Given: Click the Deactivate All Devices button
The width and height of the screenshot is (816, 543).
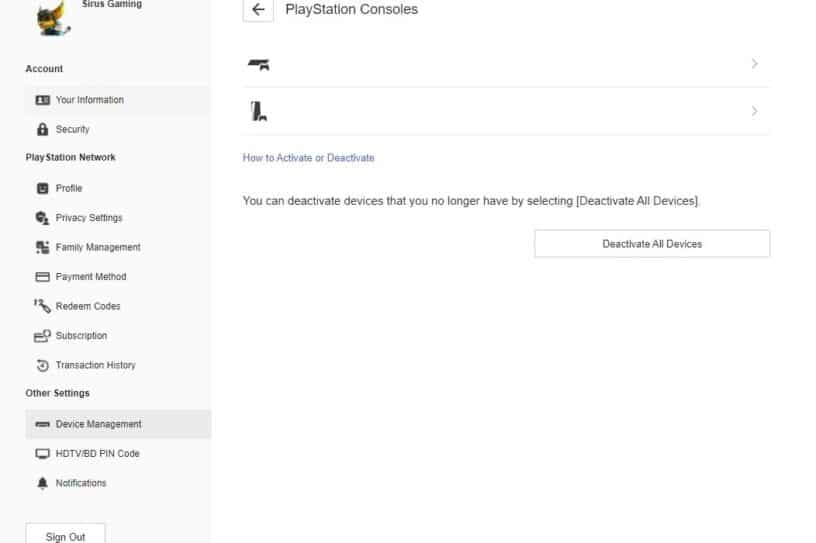Looking at the screenshot, I should coord(652,244).
